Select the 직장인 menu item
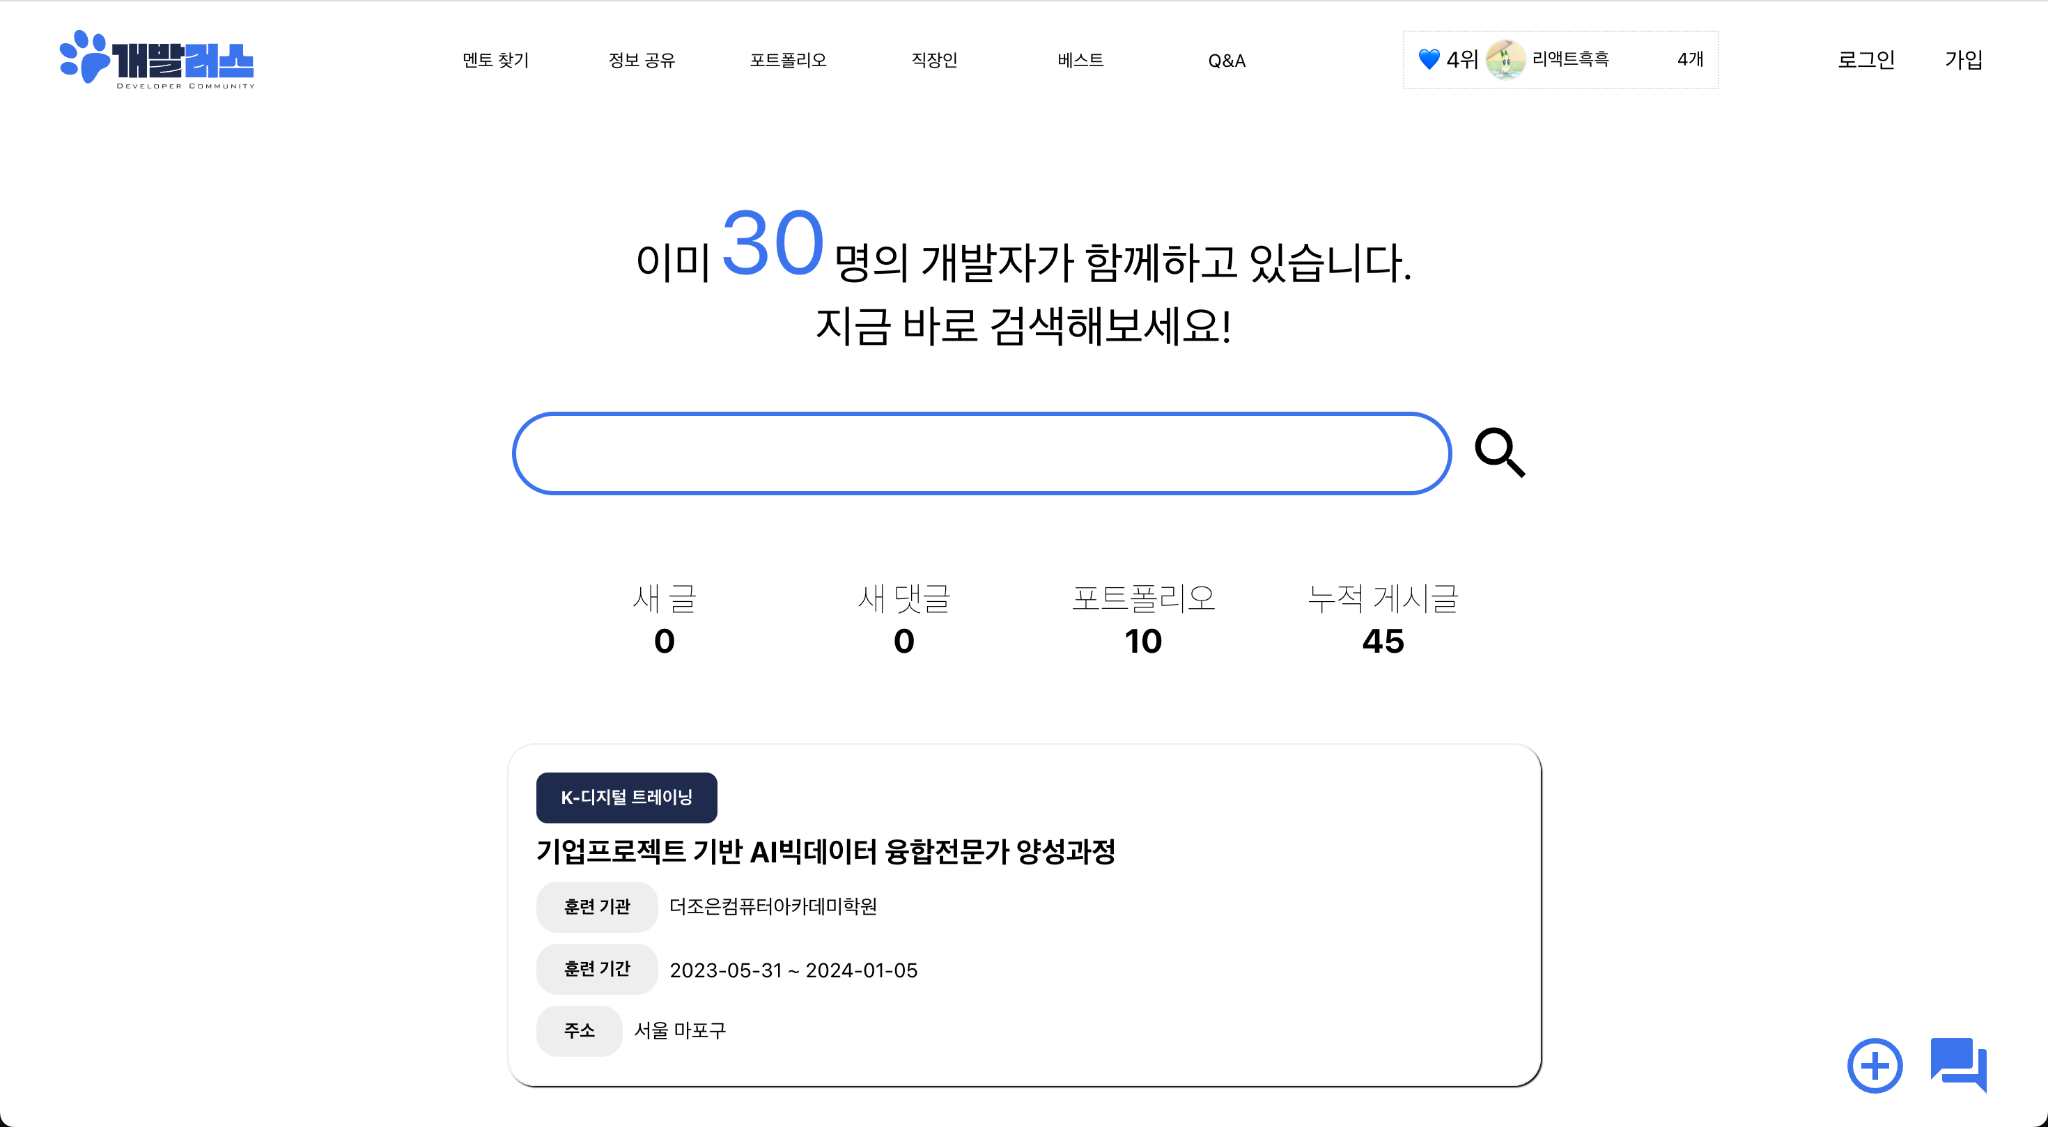Screen dimensions: 2048x1127 click(x=934, y=60)
